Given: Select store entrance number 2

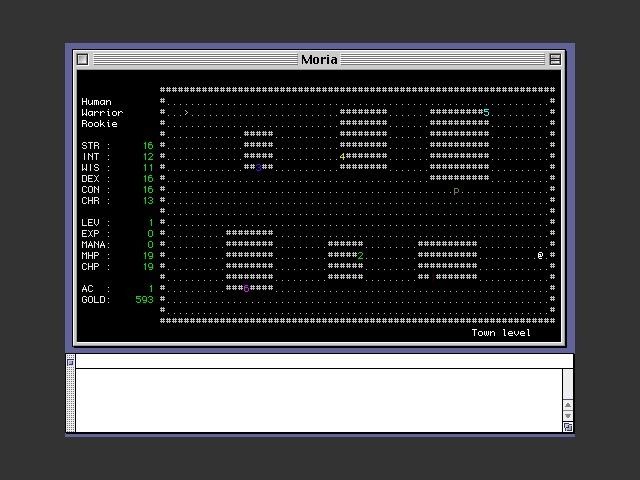Looking at the screenshot, I should [360, 256].
